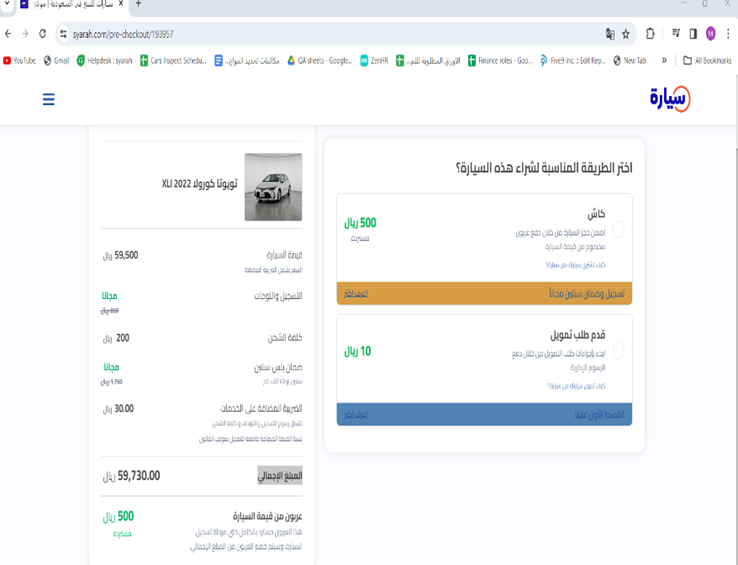
Task: Click the link under financing option description
Action: [x=576, y=386]
